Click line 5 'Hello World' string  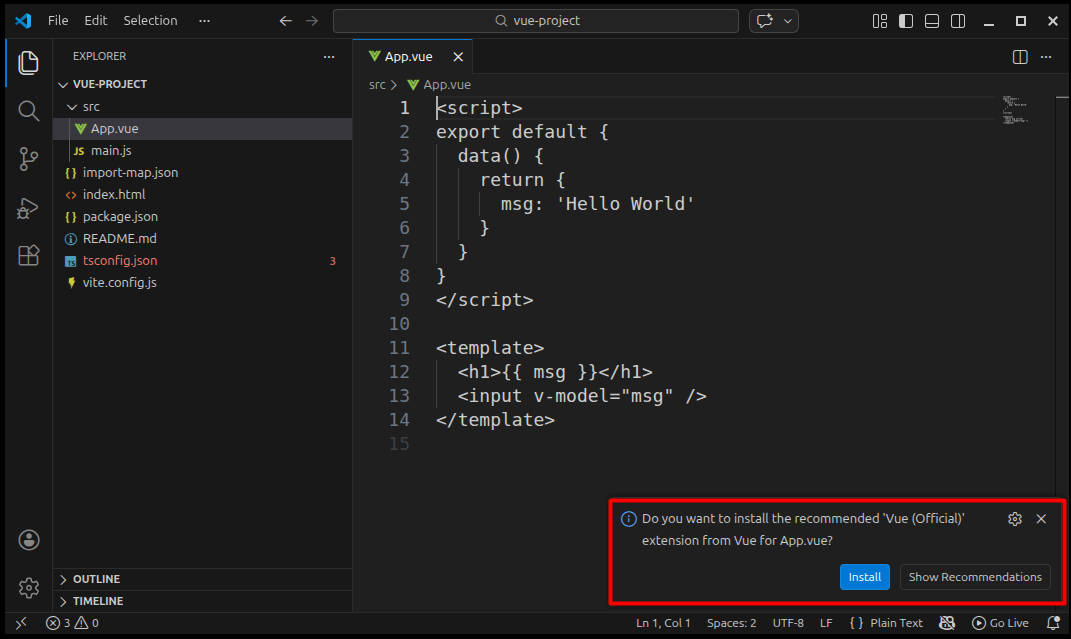[x=625, y=204]
